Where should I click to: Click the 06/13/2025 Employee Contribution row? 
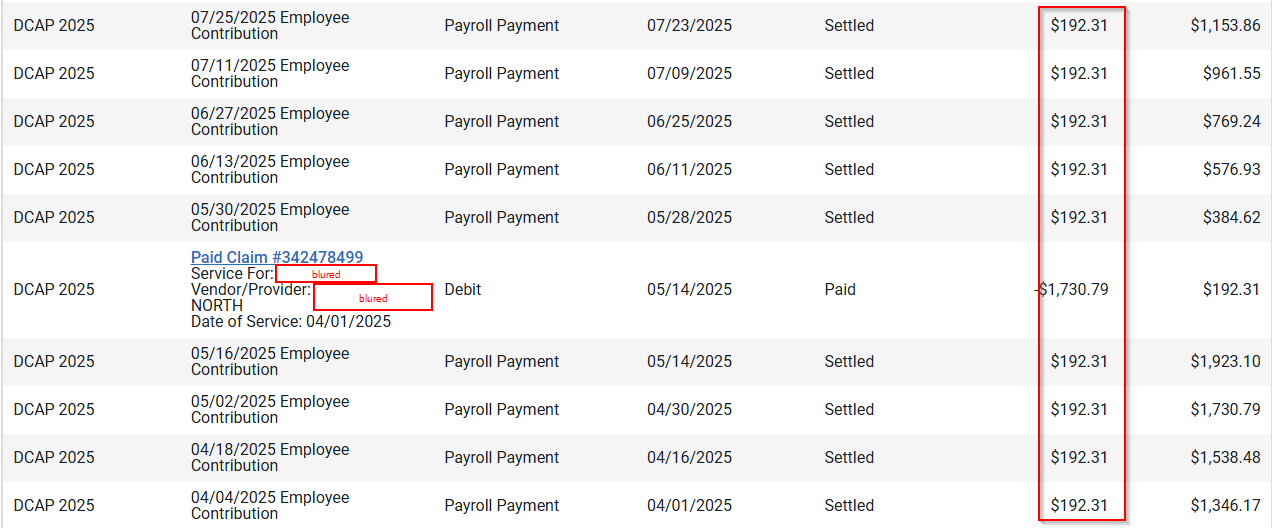click(x=636, y=170)
